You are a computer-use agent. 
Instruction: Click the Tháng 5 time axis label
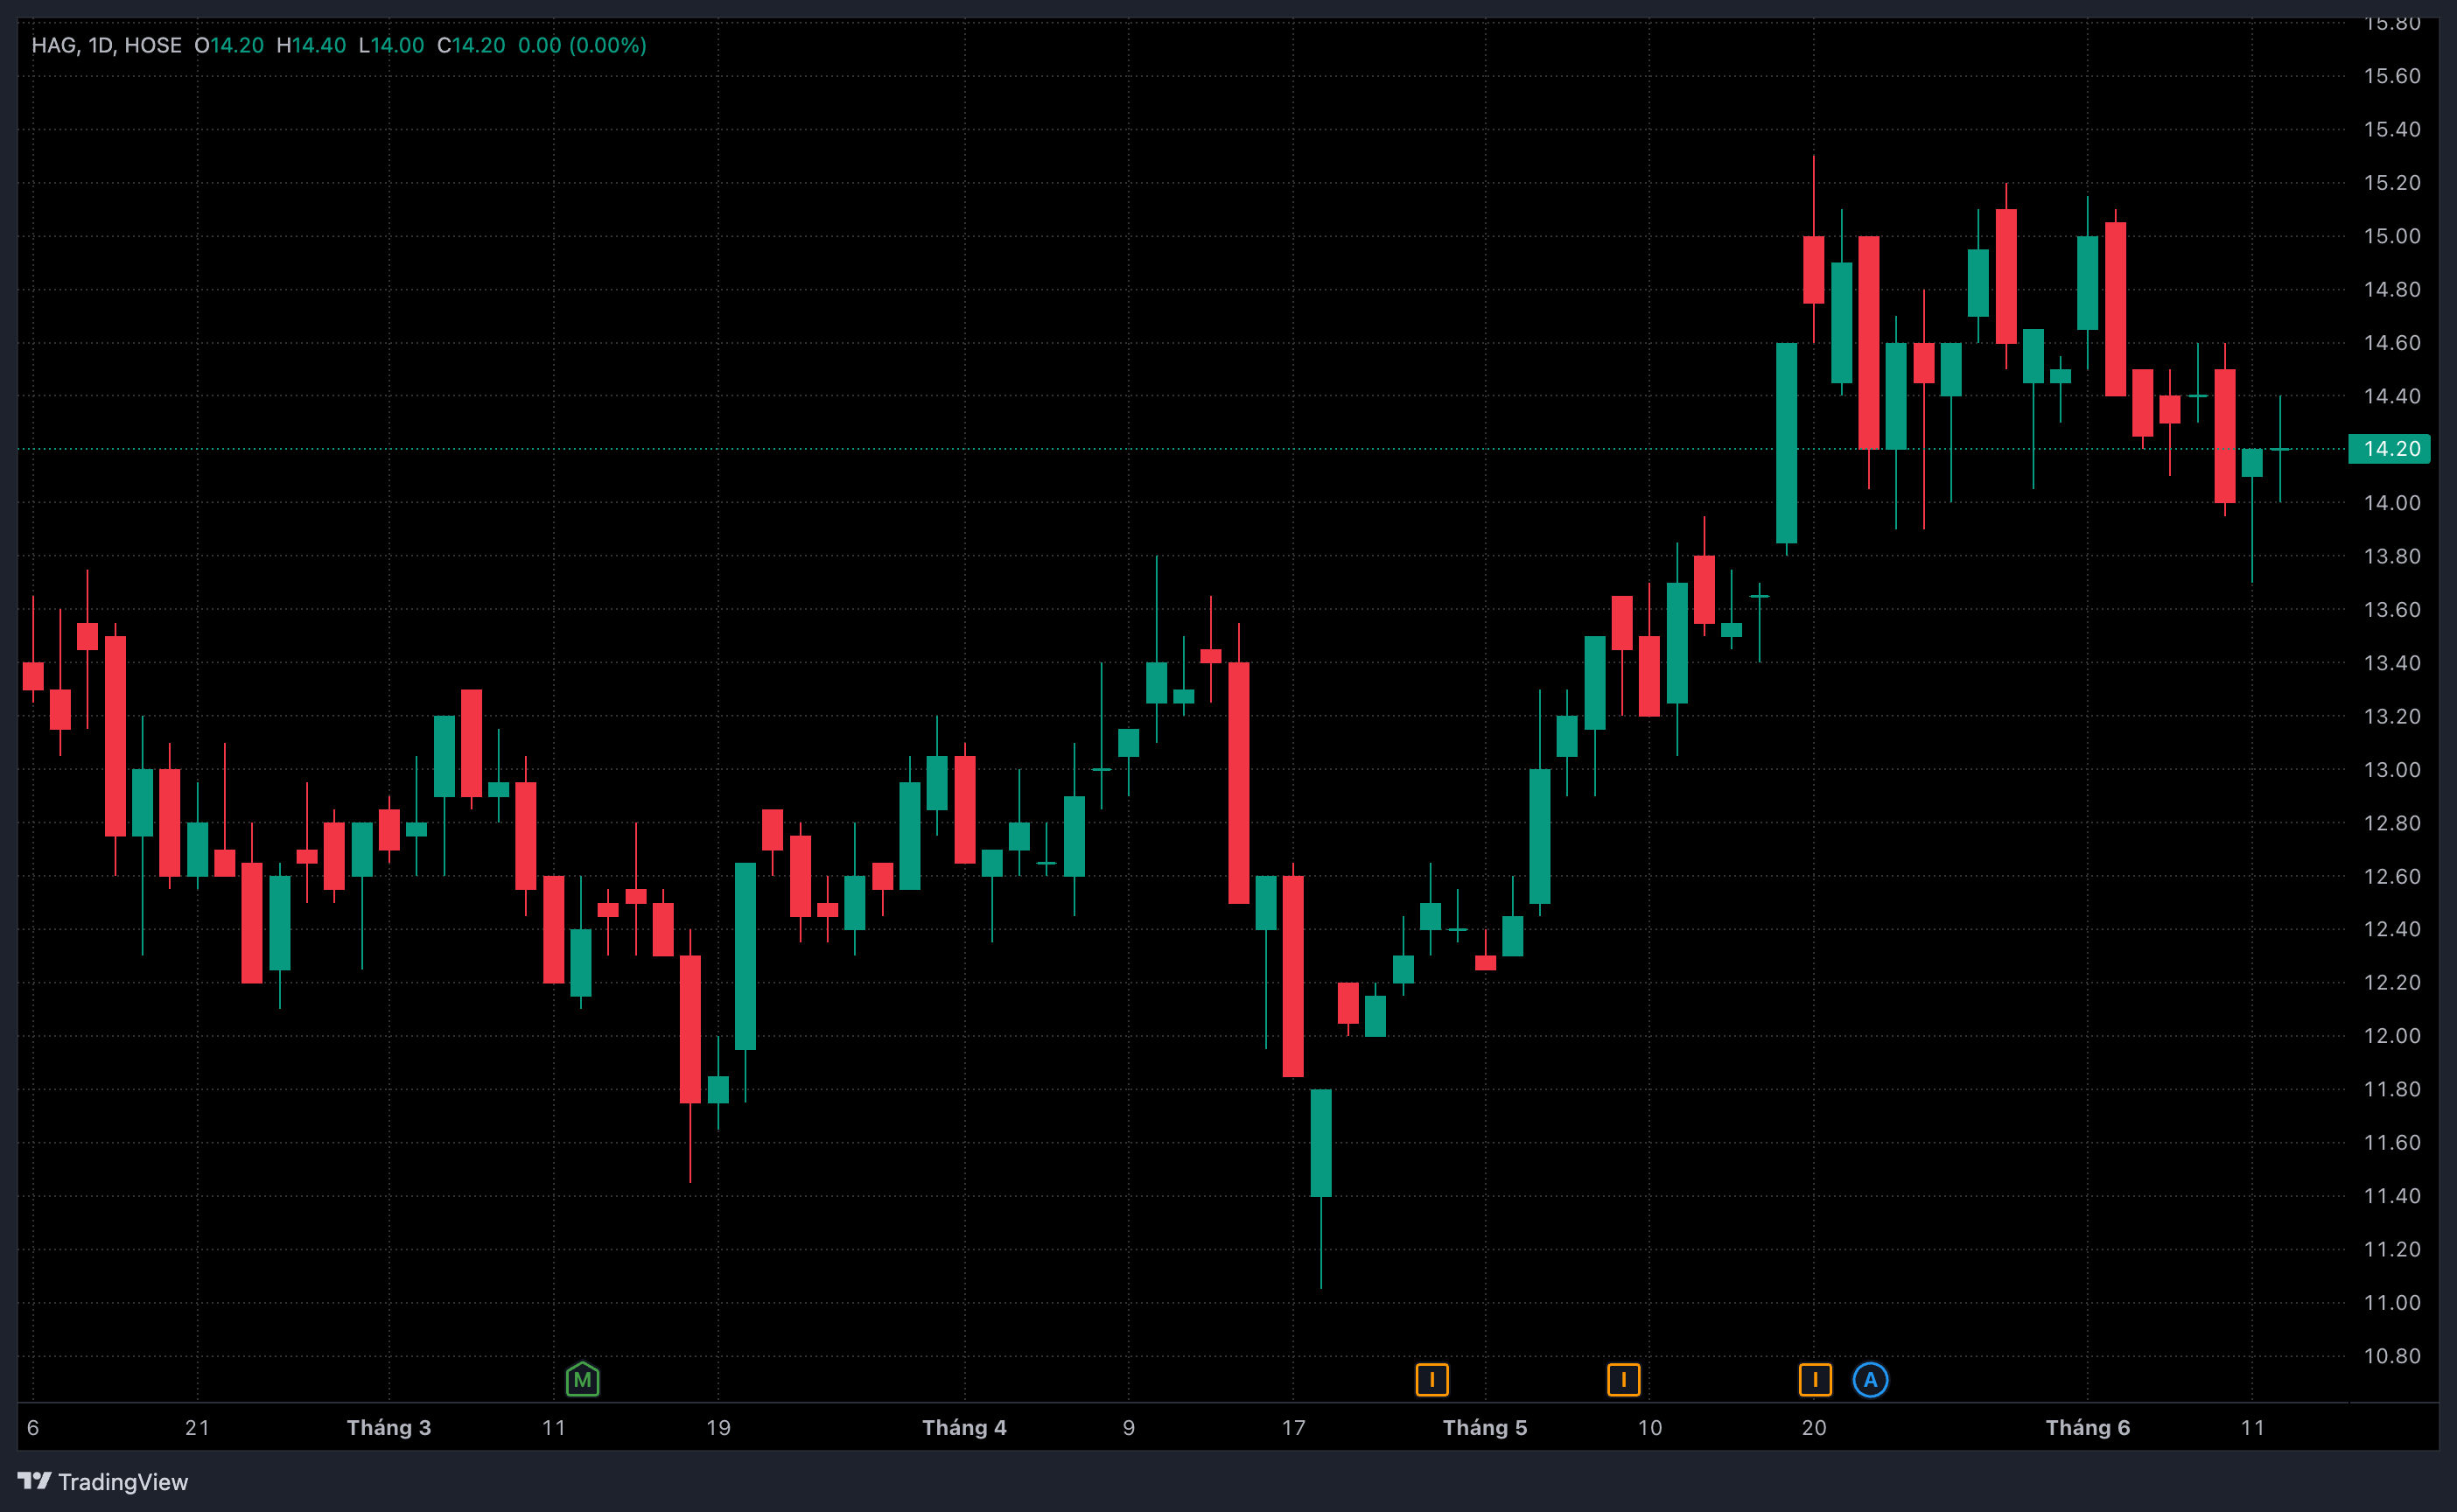[1485, 1427]
